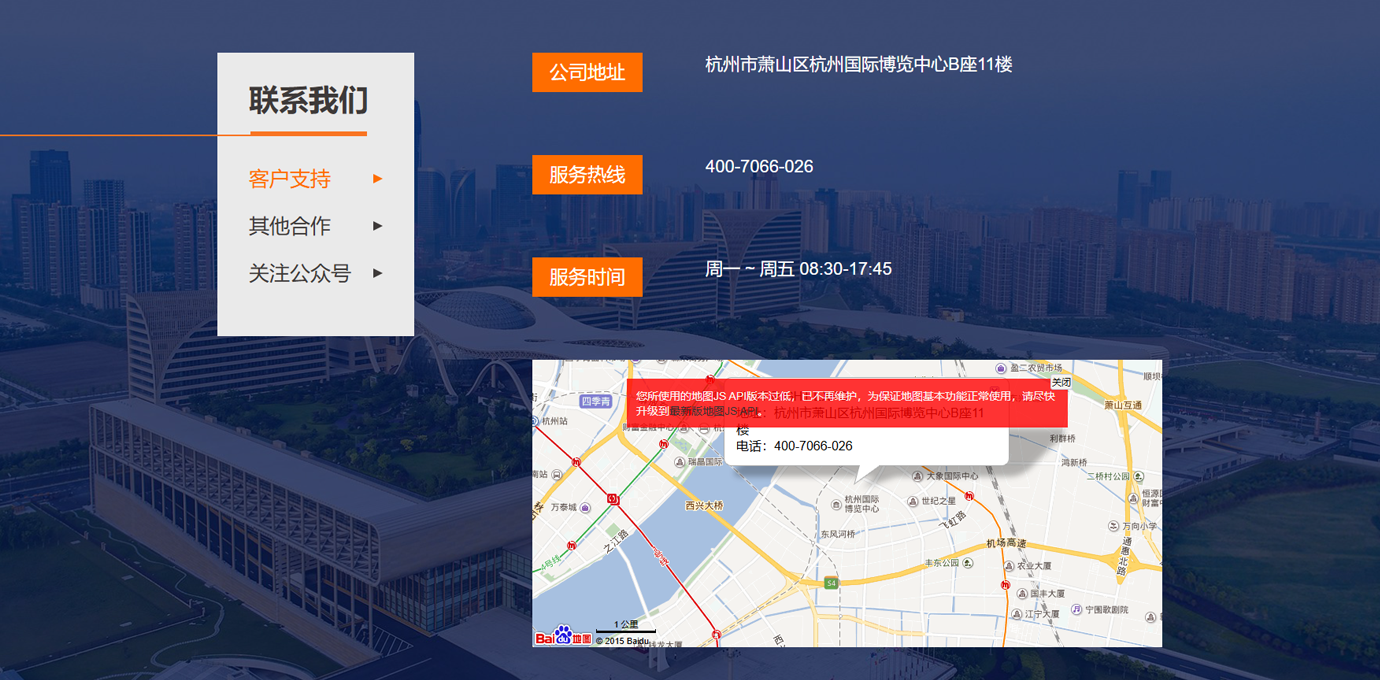Open the 其他合作 menu item
1380x680 pixels.
pyautogui.click(x=289, y=226)
